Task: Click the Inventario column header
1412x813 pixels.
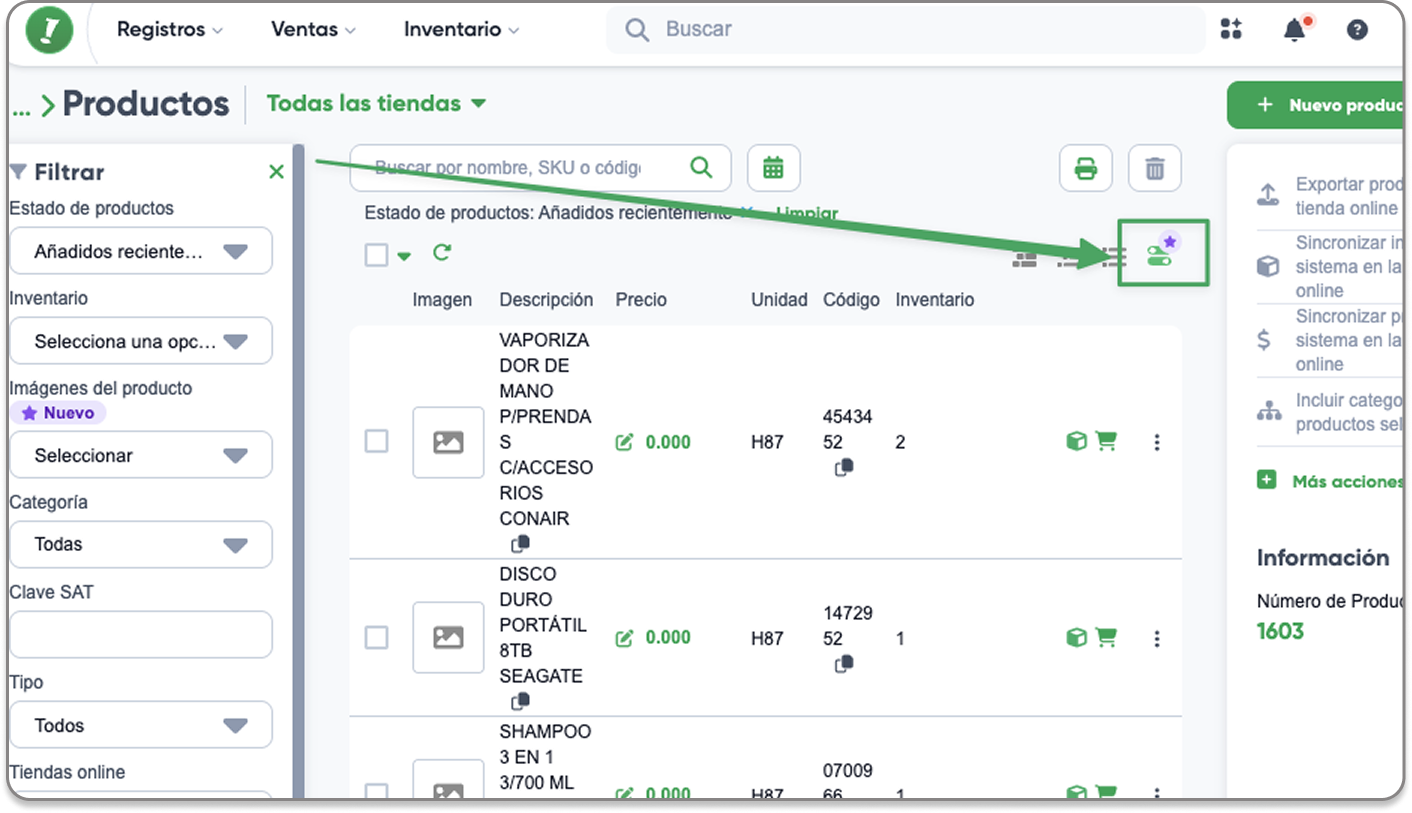Action: (935, 299)
